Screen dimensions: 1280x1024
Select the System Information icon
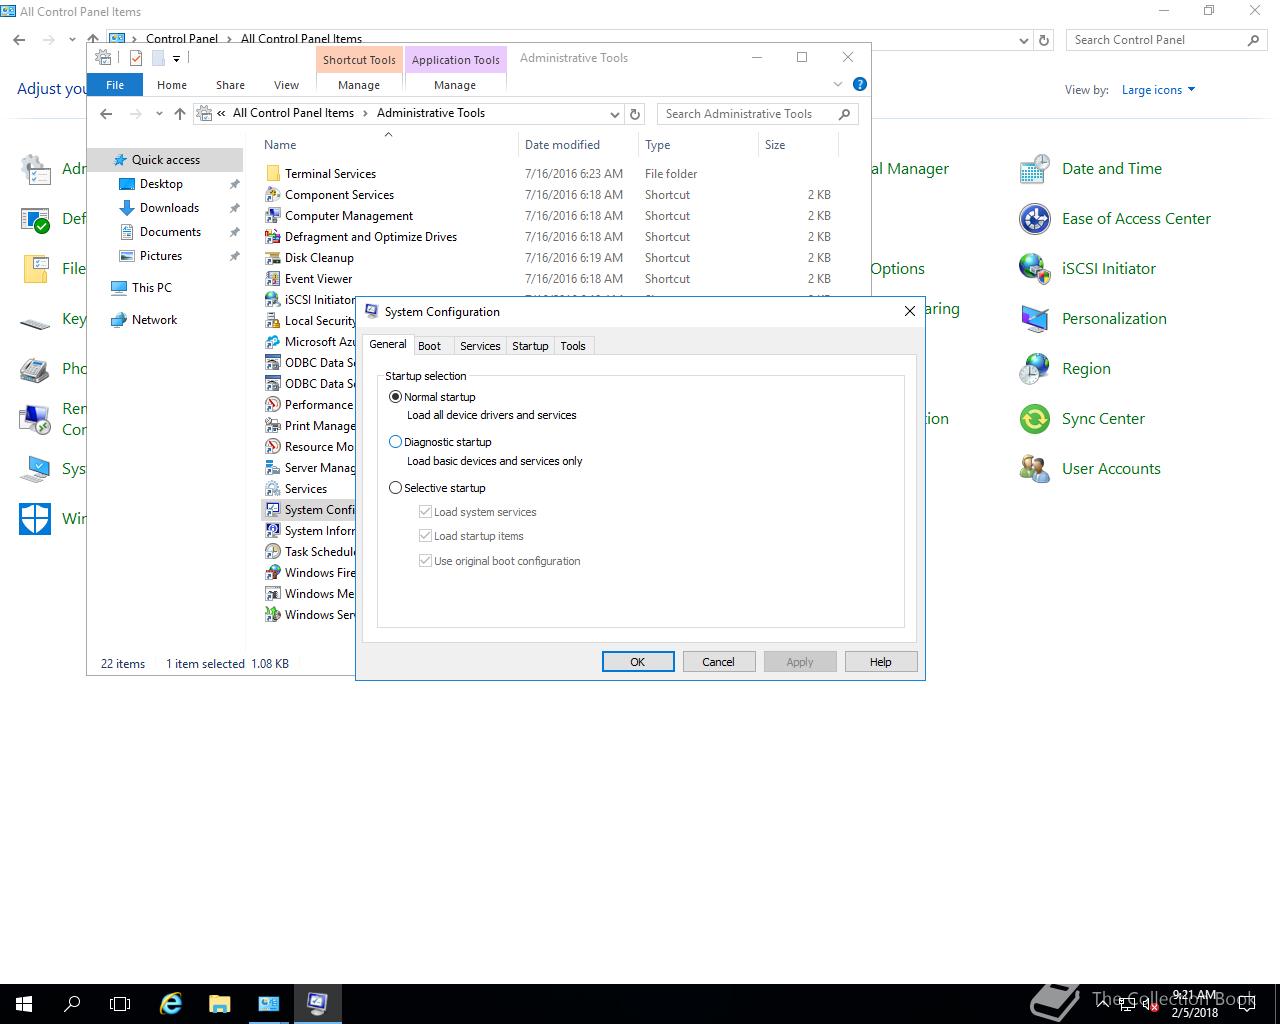(x=272, y=531)
